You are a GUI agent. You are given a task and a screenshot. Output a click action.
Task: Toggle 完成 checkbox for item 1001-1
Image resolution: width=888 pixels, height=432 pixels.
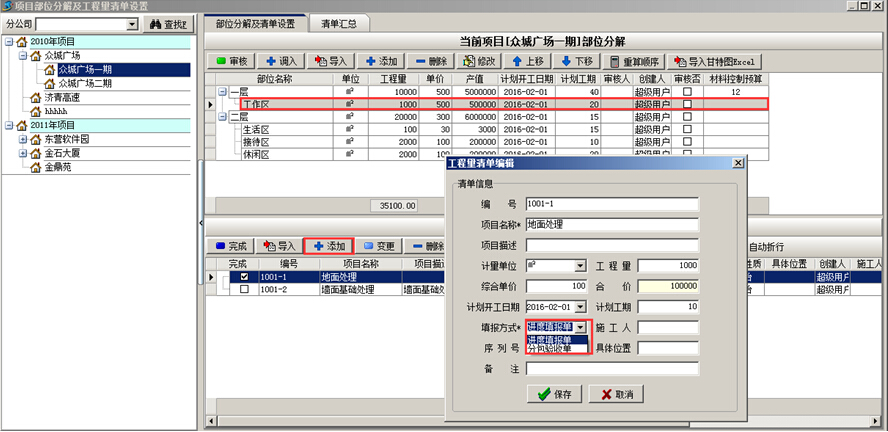(x=245, y=277)
